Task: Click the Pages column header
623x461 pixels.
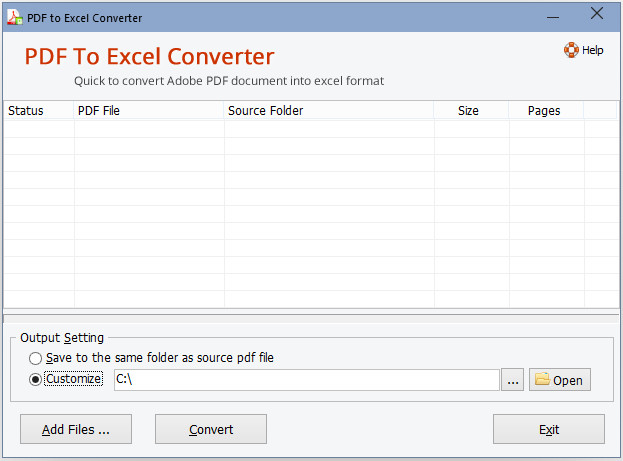Action: (546, 110)
